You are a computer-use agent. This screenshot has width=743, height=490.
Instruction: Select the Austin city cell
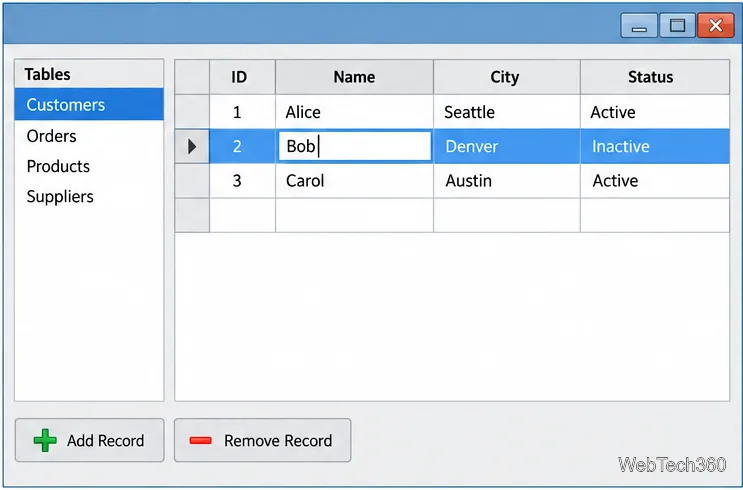click(x=507, y=181)
